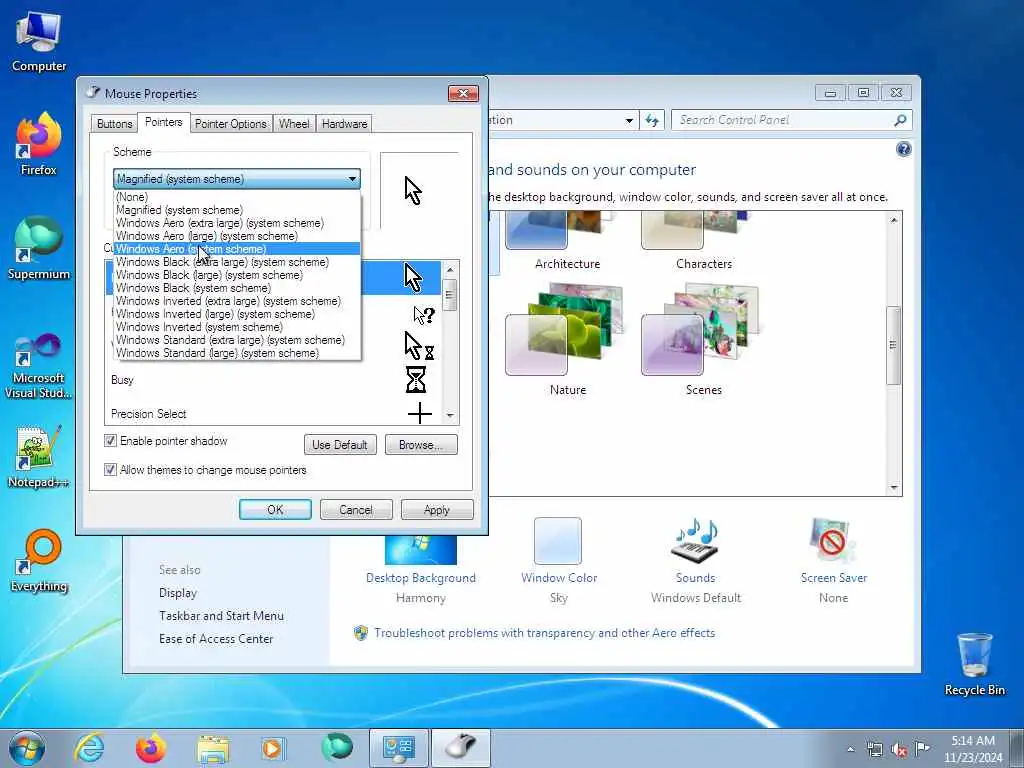Select the Busy pointer row

coord(273,379)
